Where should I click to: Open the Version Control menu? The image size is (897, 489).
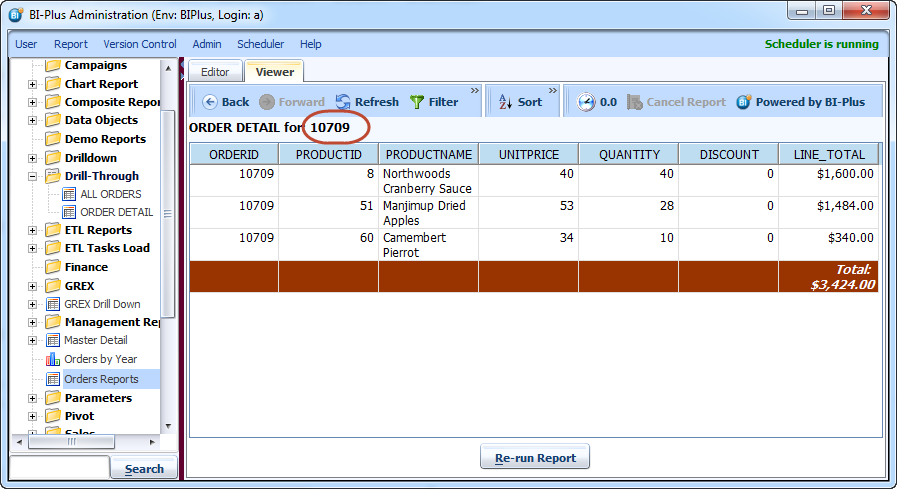(140, 44)
